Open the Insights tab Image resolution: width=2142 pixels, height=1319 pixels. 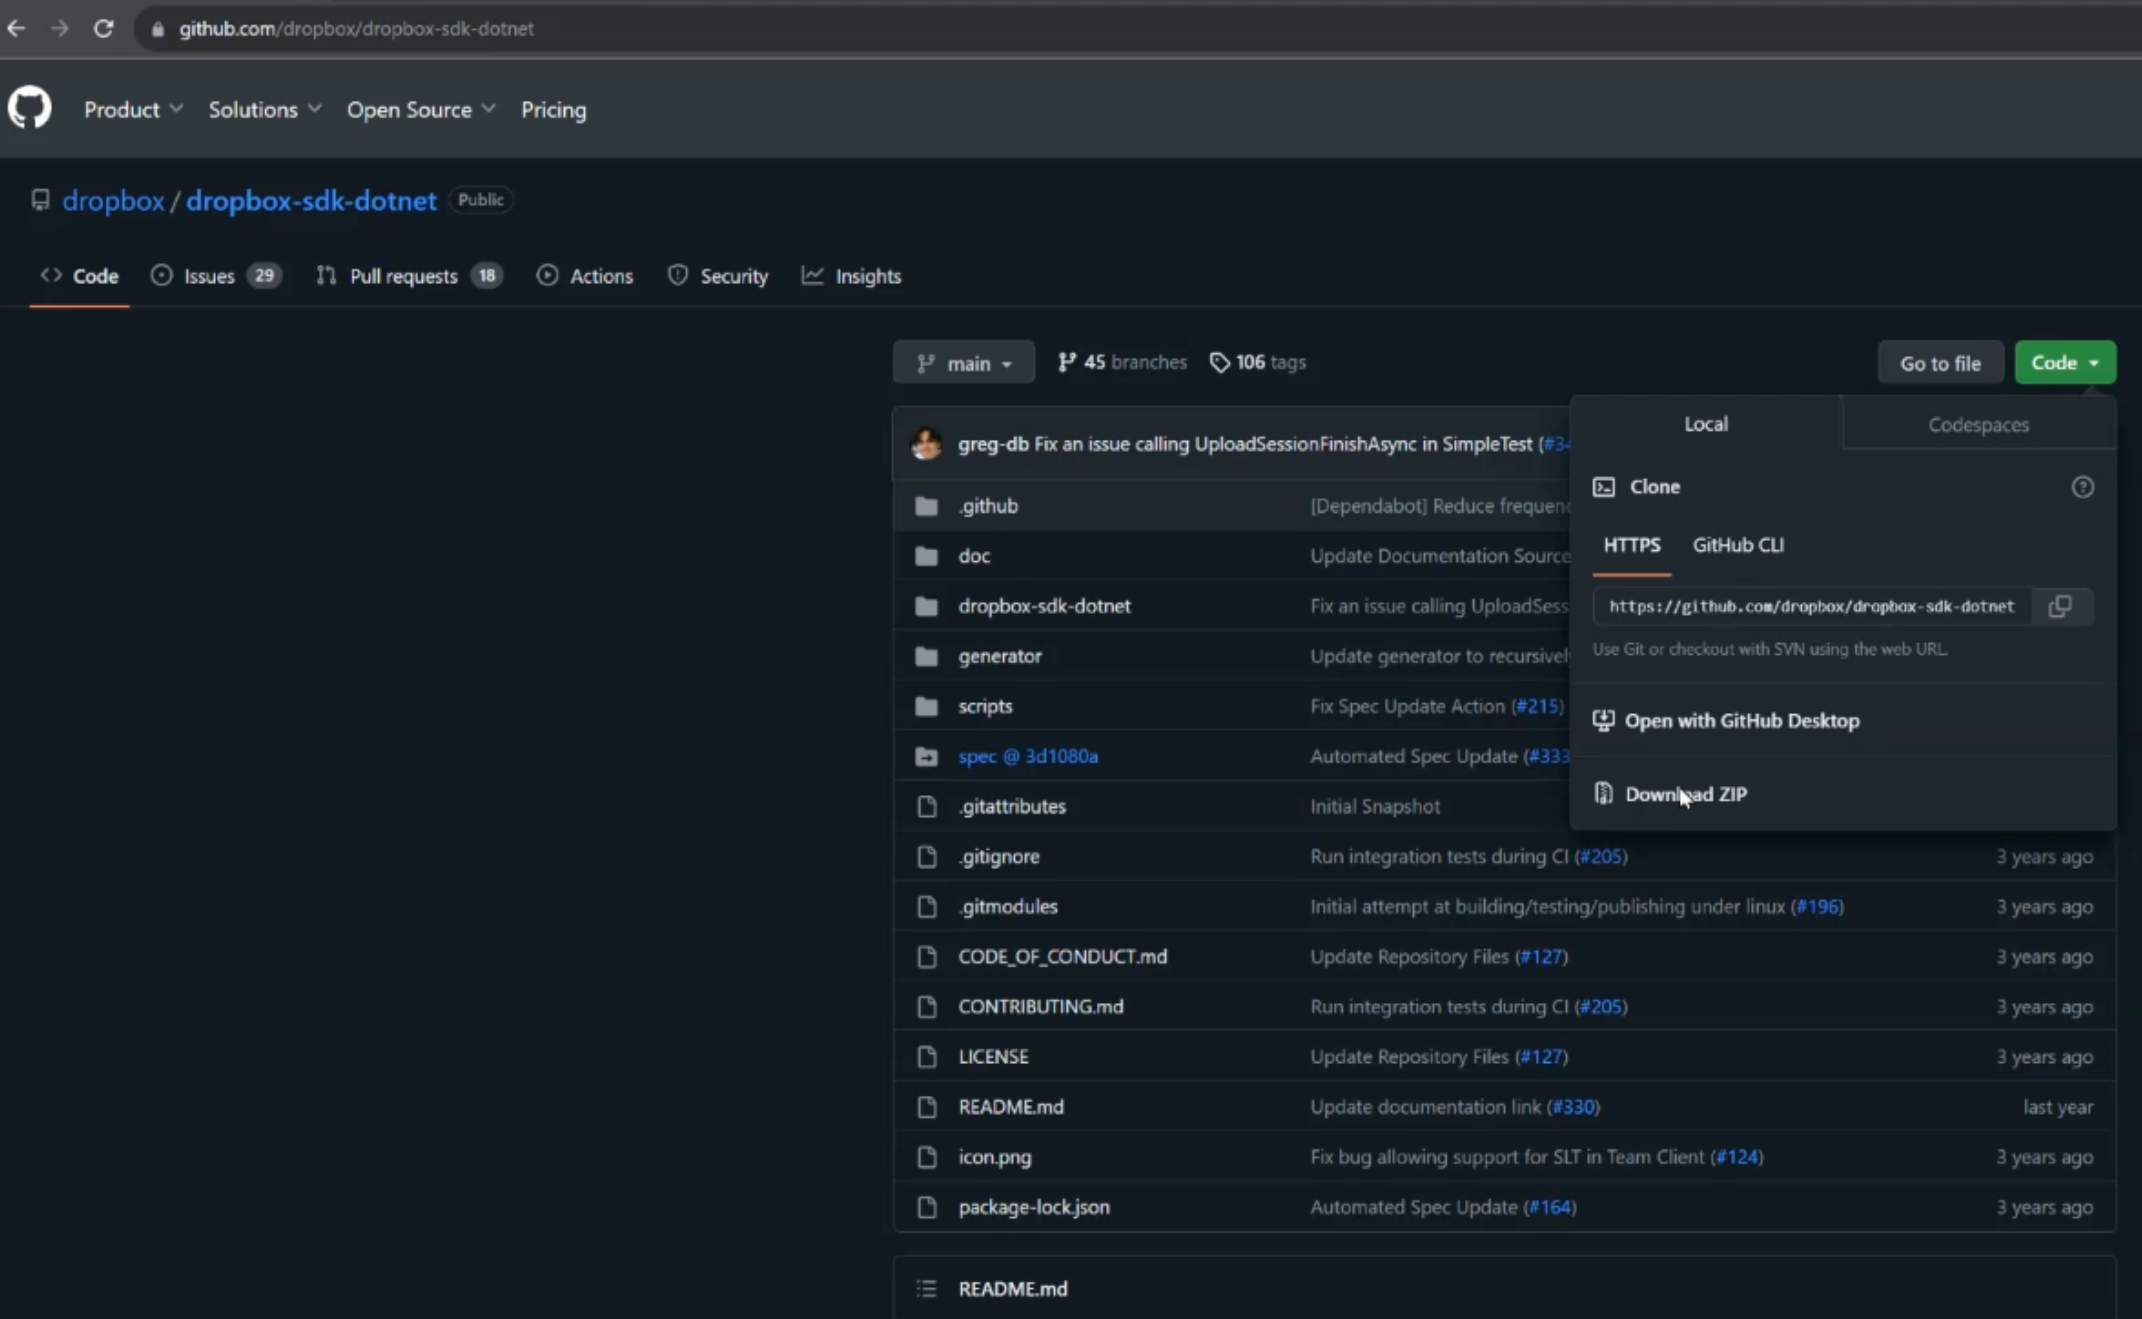[852, 276]
